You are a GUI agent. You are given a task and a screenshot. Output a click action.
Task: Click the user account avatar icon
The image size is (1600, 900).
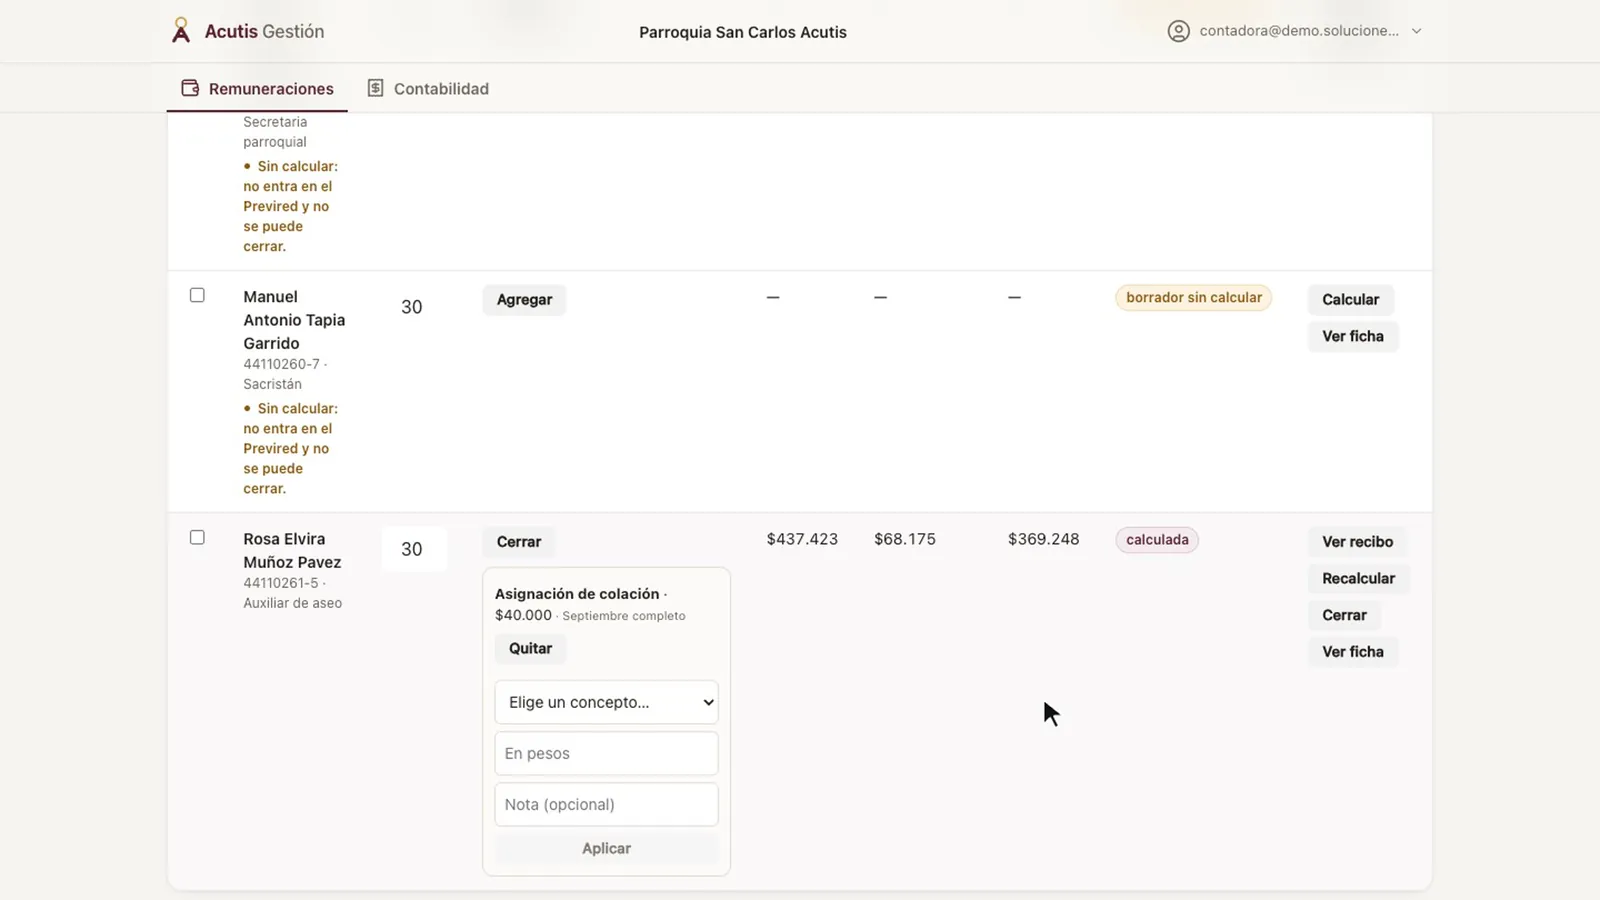1179,31
